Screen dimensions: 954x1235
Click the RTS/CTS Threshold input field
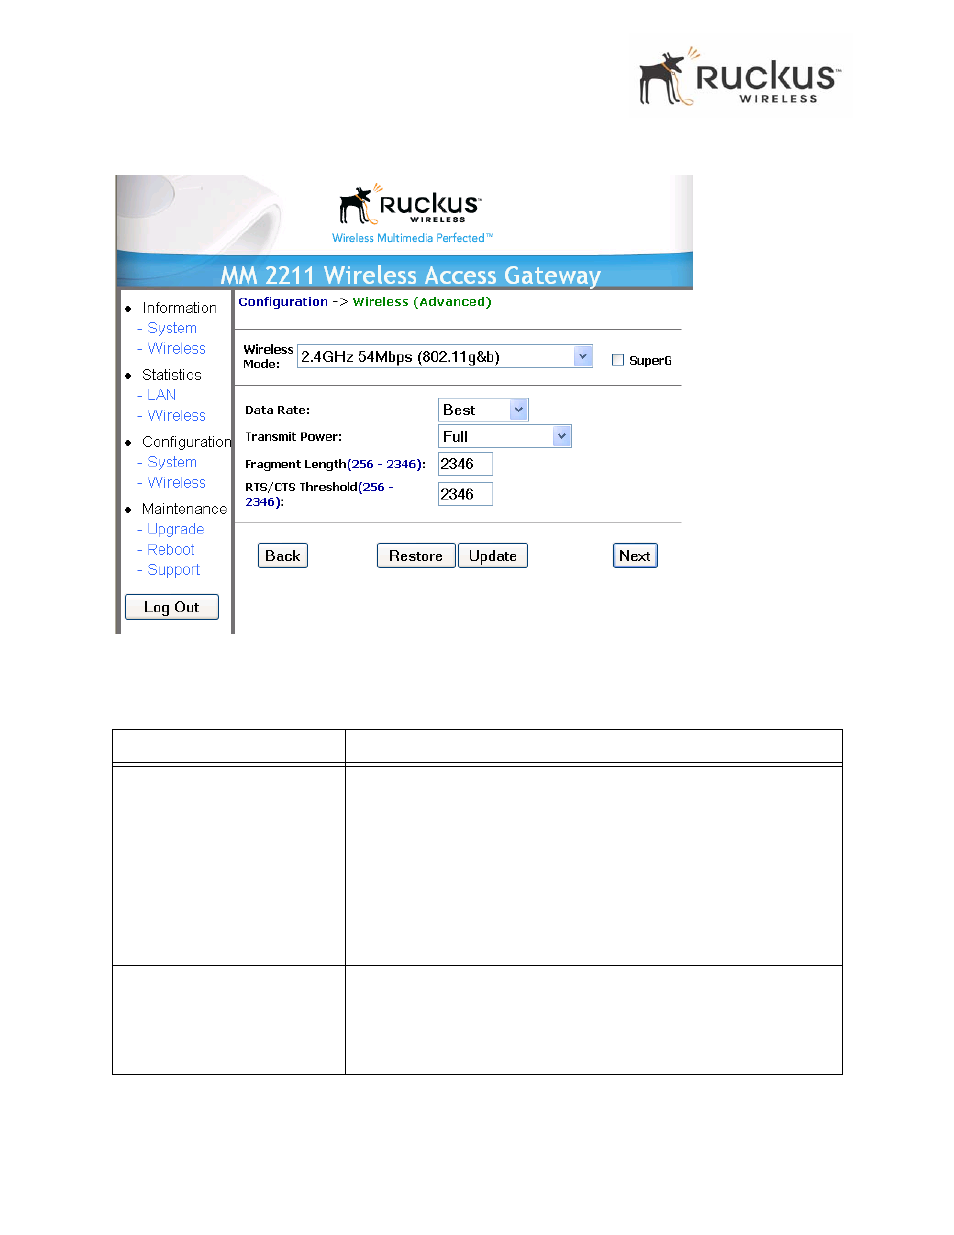pos(465,494)
